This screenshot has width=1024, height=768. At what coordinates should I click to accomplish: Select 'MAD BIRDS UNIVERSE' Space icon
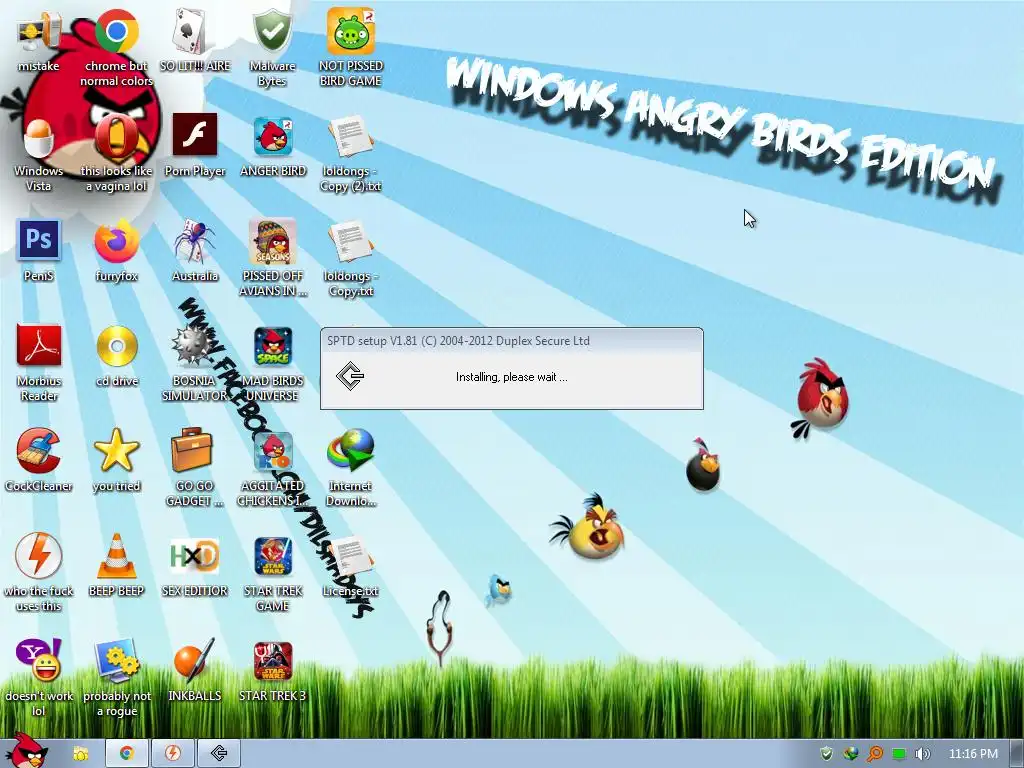tap(273, 363)
